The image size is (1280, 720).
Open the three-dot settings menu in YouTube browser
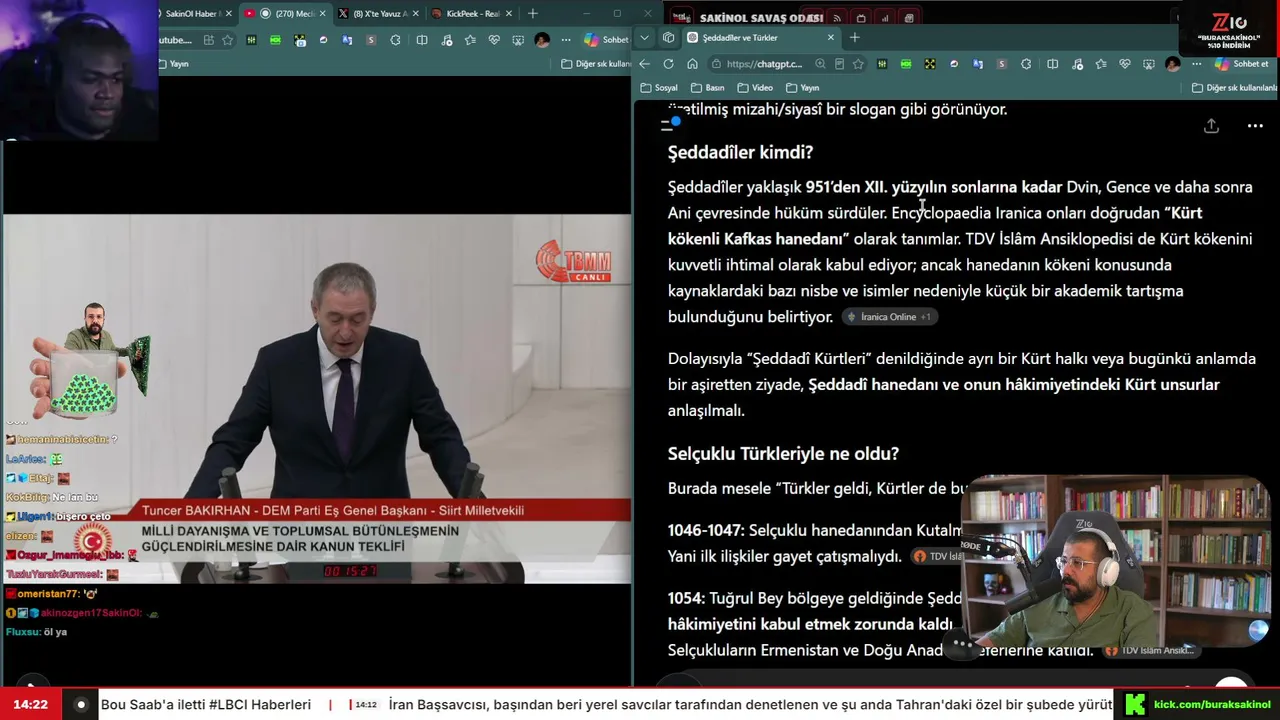566,40
